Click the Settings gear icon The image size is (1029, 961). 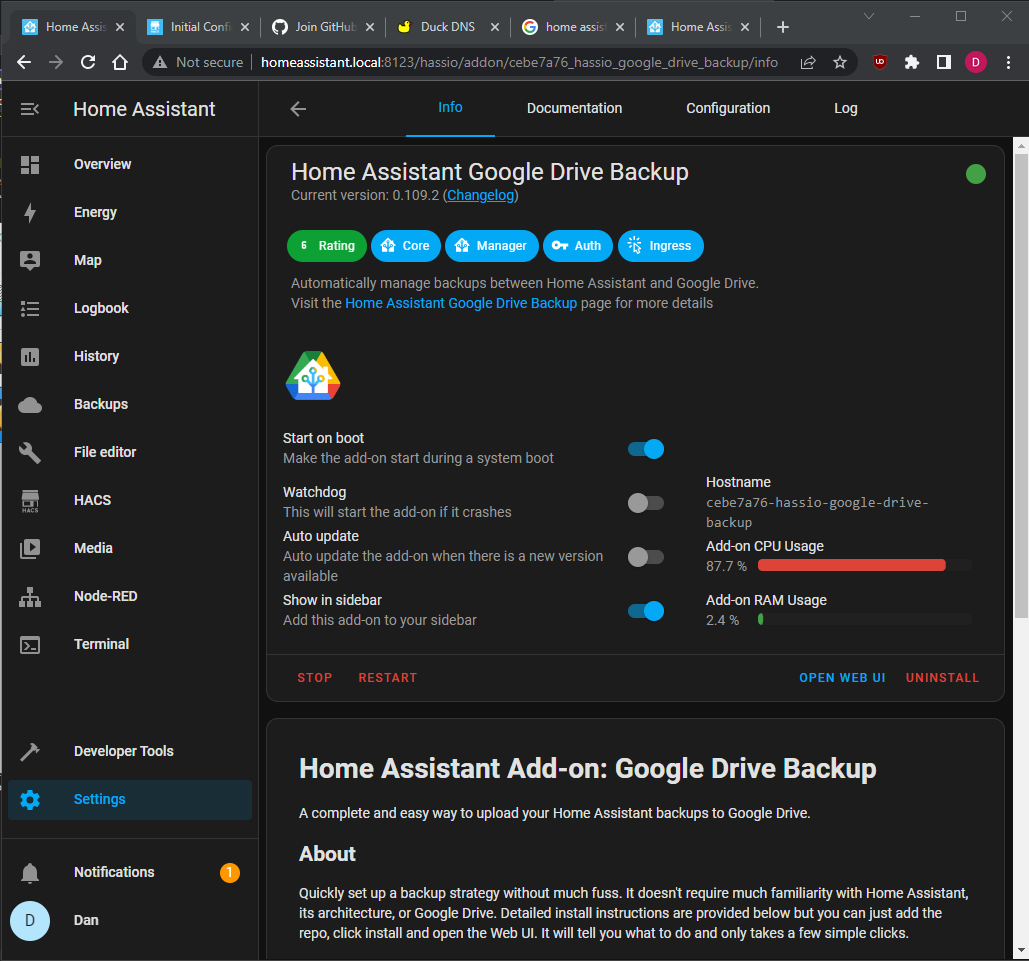coord(30,800)
